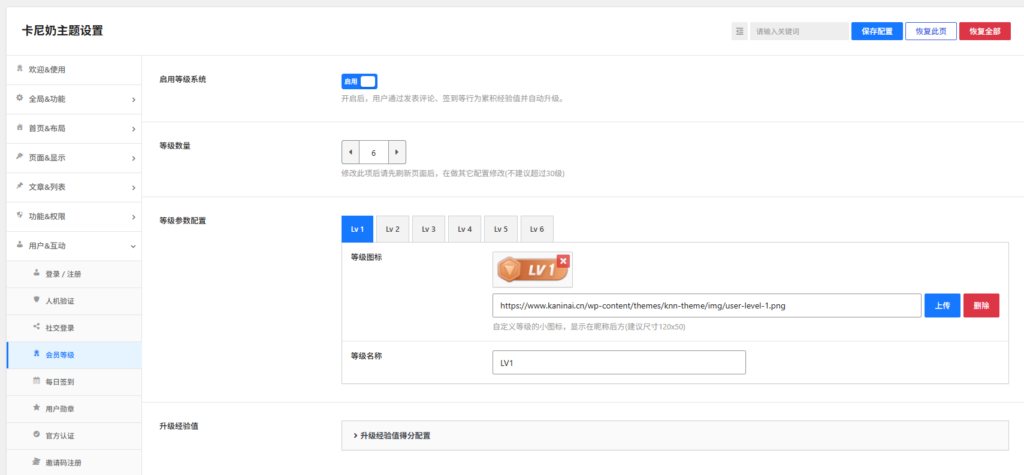Click the red 恢复全部 button
This screenshot has width=1024, height=475.
pos(985,31)
